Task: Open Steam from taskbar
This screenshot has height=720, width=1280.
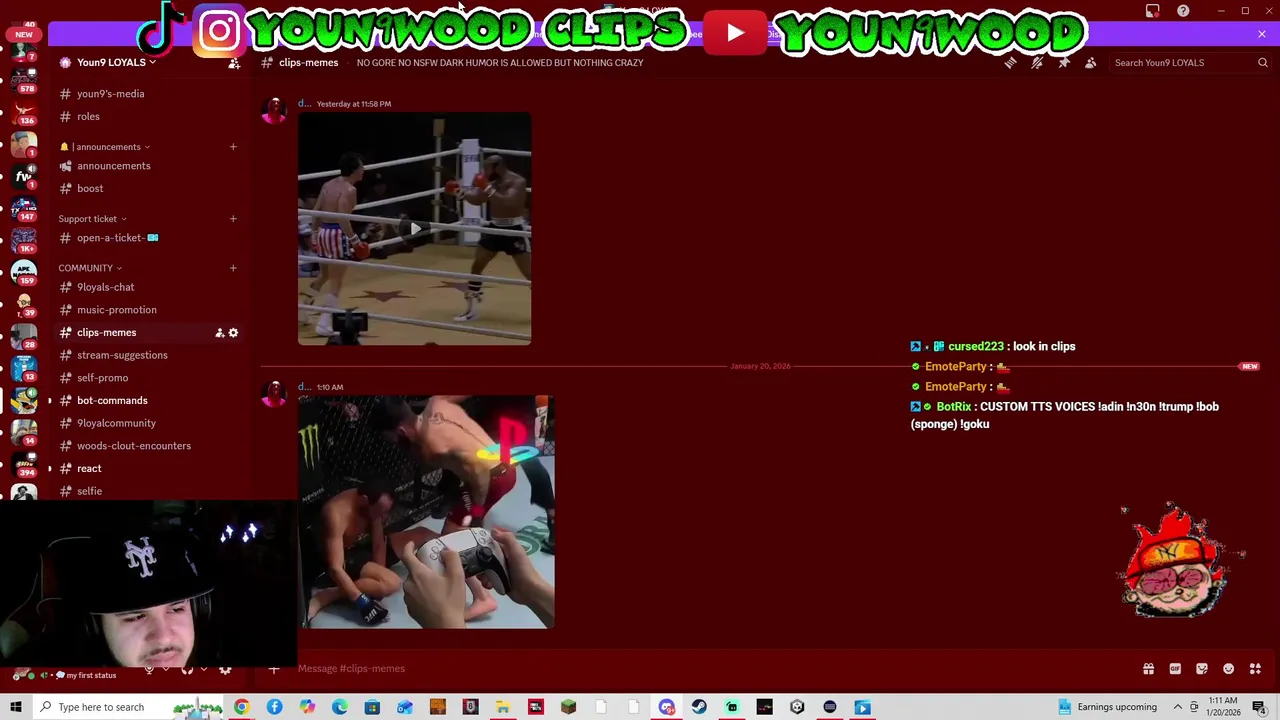Action: [699, 707]
